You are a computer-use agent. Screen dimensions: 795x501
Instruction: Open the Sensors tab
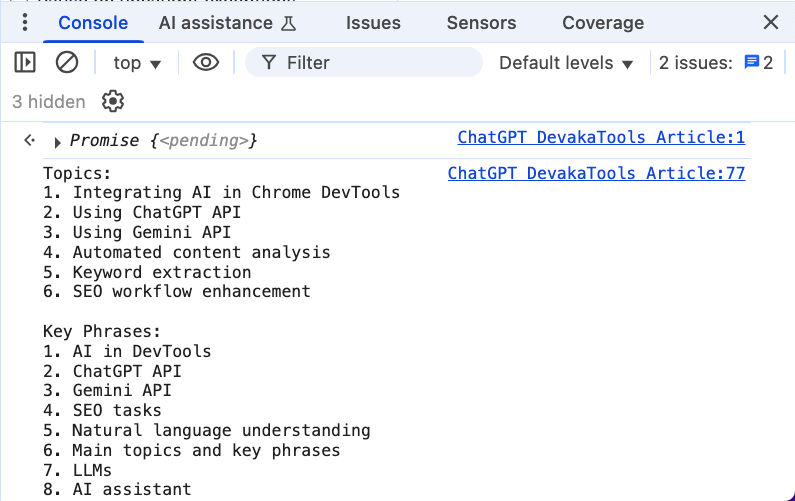tap(481, 23)
